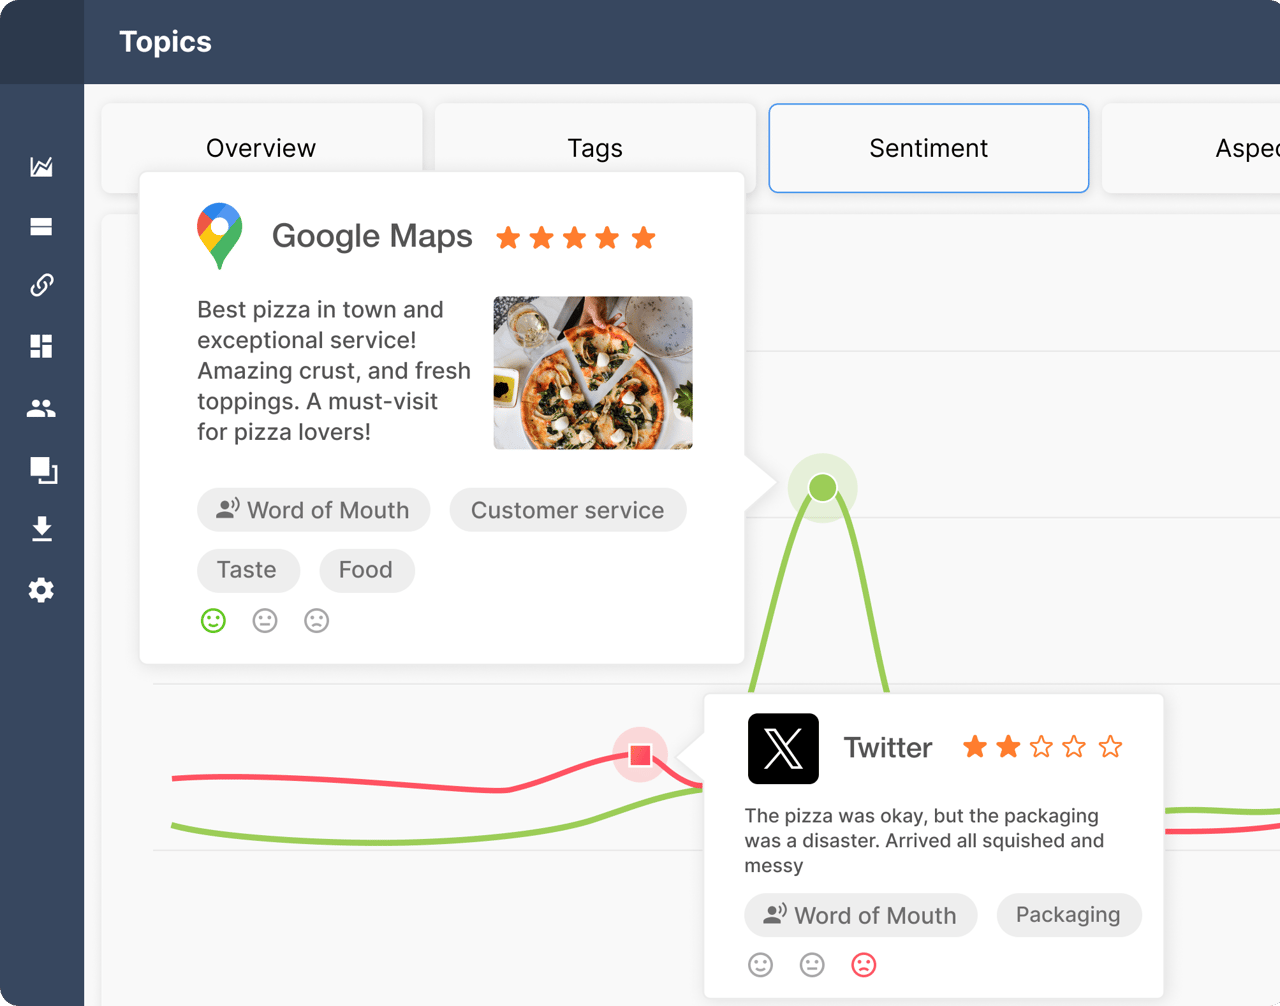Click the download sidebar icon
Viewport: 1280px width, 1006px height.
pyautogui.click(x=41, y=529)
